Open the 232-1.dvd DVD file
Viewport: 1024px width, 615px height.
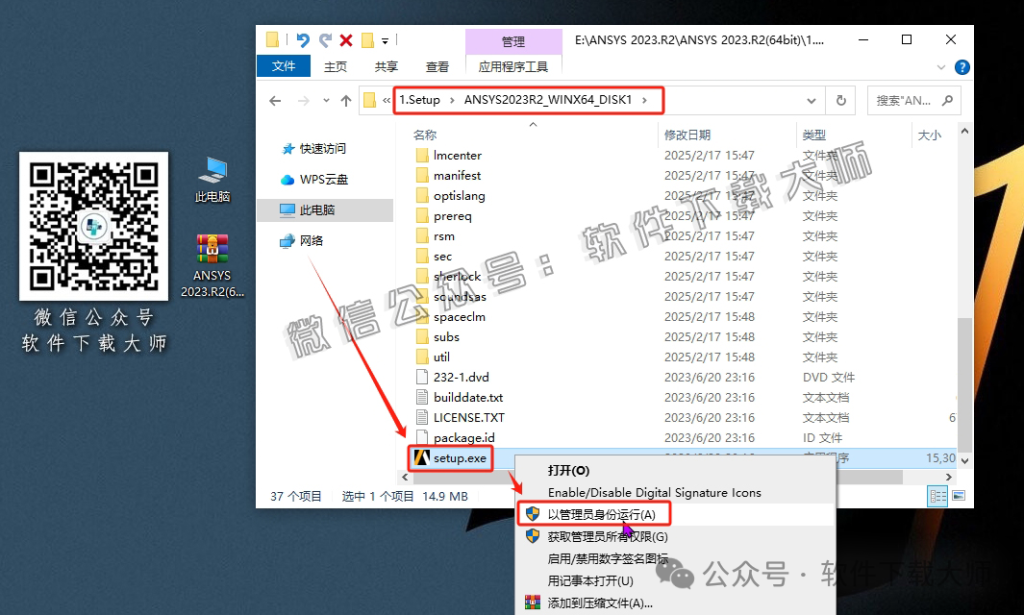(459, 377)
